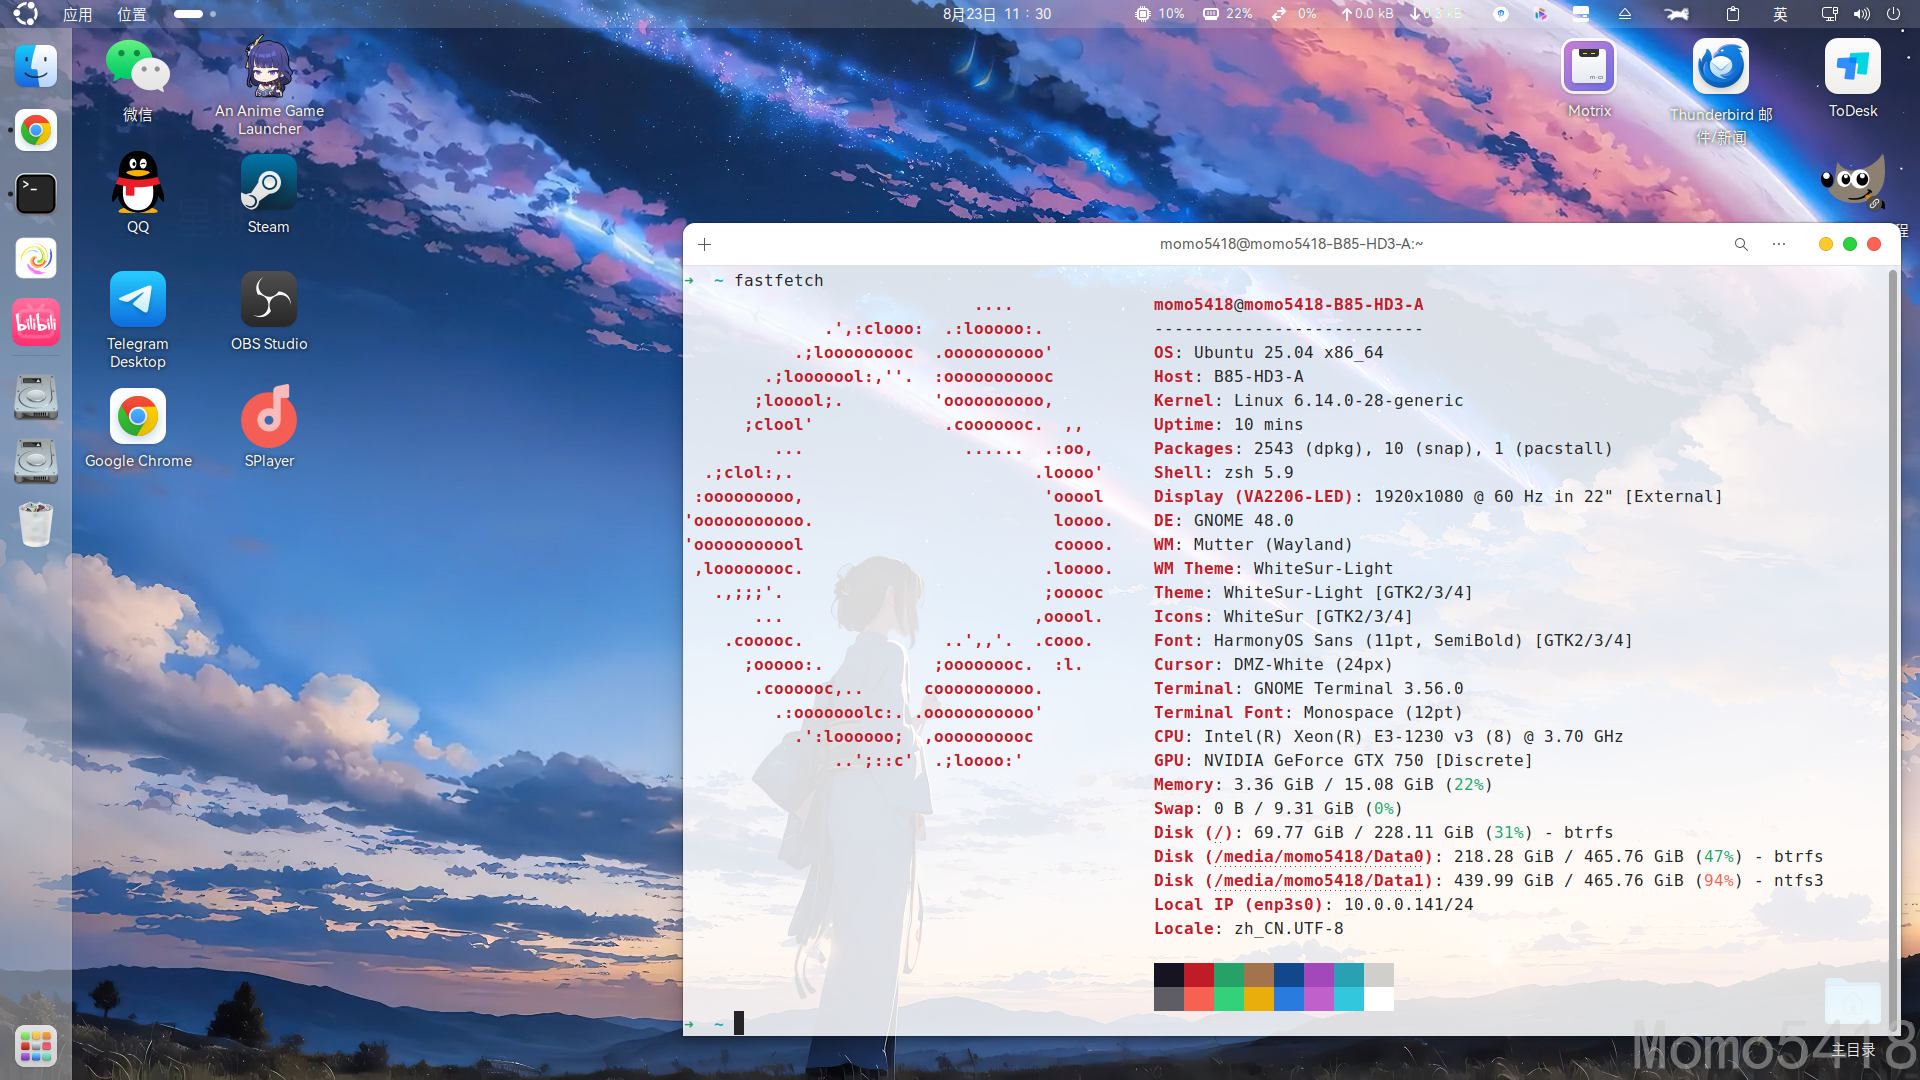Open the Terminal icon in dock
This screenshot has height=1080, width=1920.
(36, 194)
